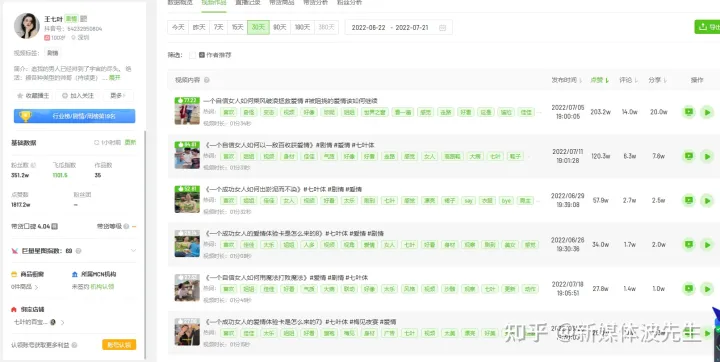Click the blue industry ranking banner
The width and height of the screenshot is (720, 362).
74,116
